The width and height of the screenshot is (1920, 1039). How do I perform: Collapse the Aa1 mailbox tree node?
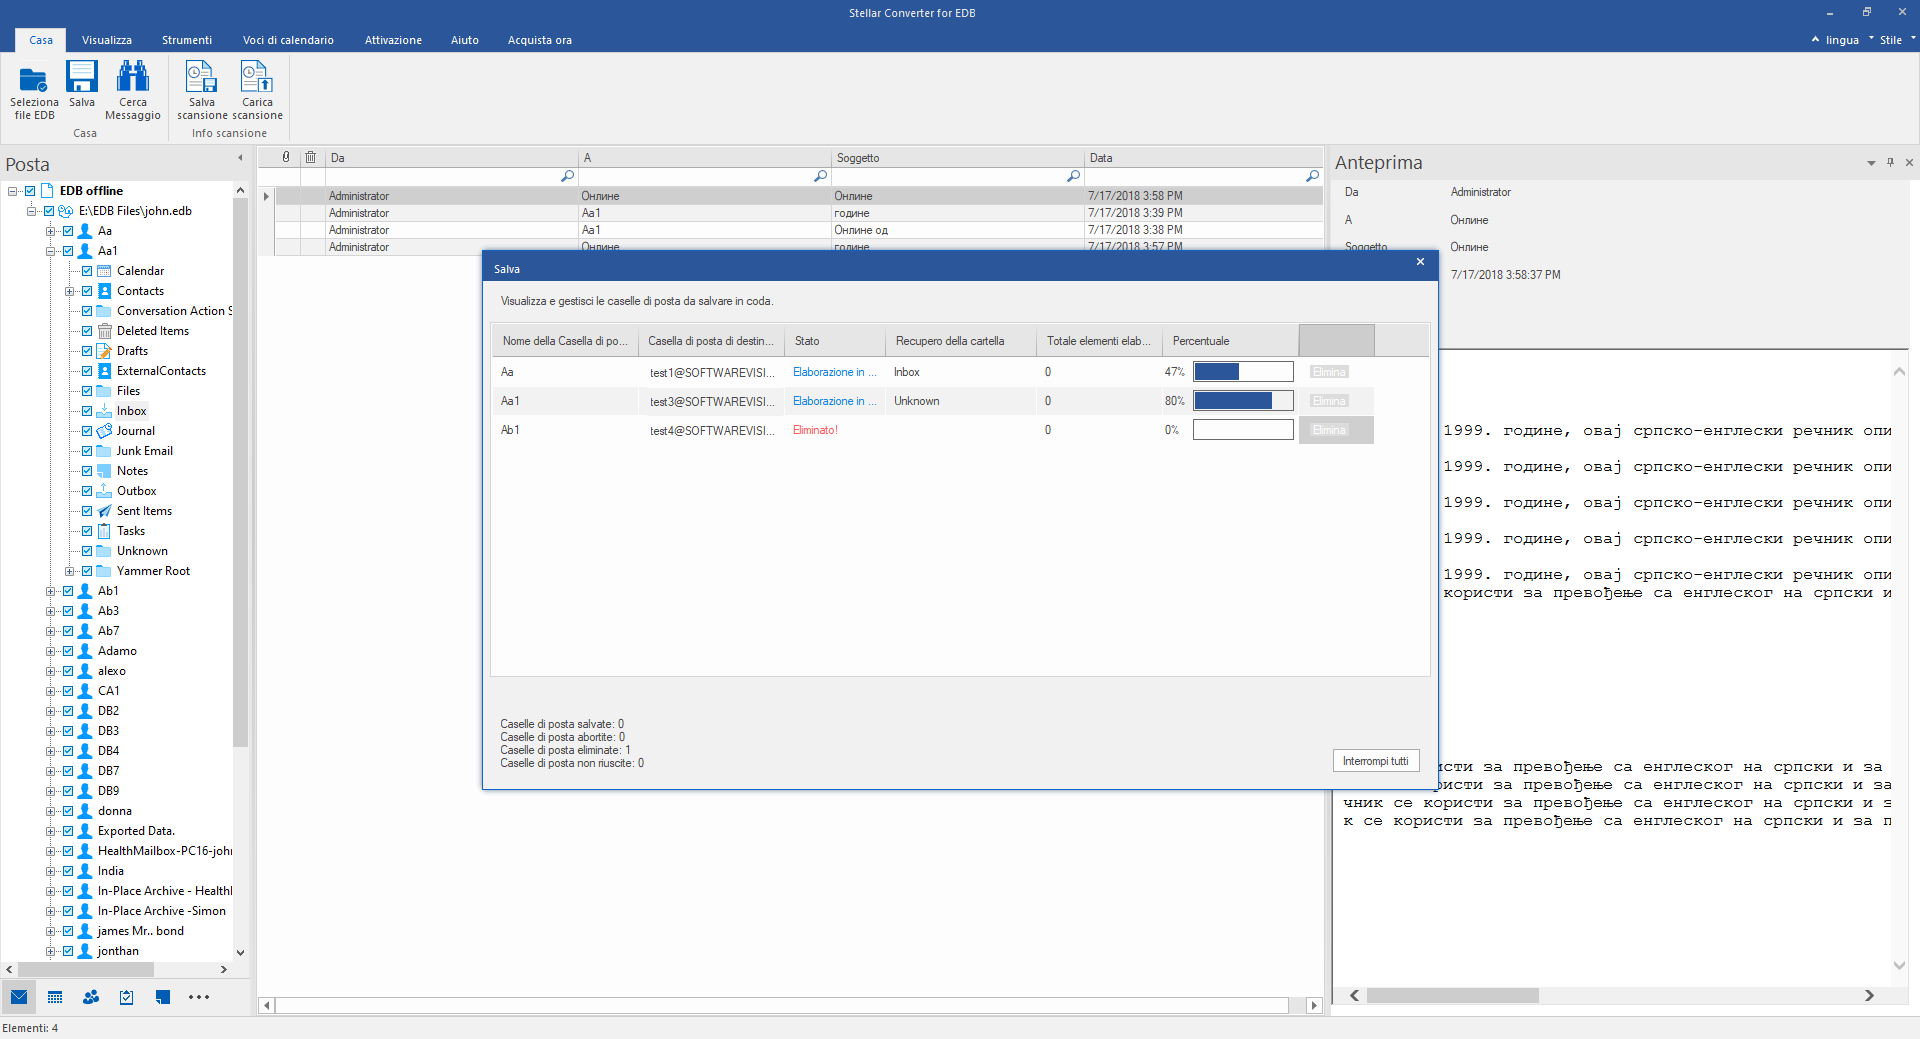50,251
